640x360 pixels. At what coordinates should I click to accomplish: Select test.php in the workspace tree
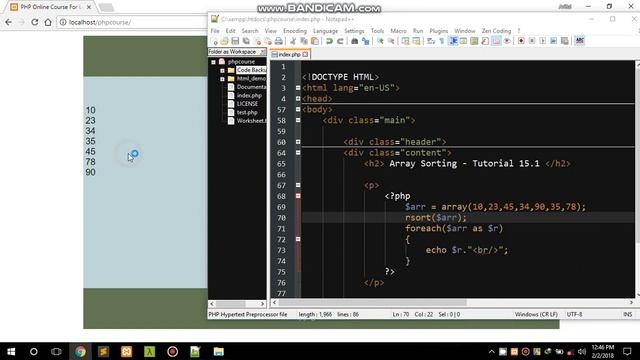(x=247, y=113)
